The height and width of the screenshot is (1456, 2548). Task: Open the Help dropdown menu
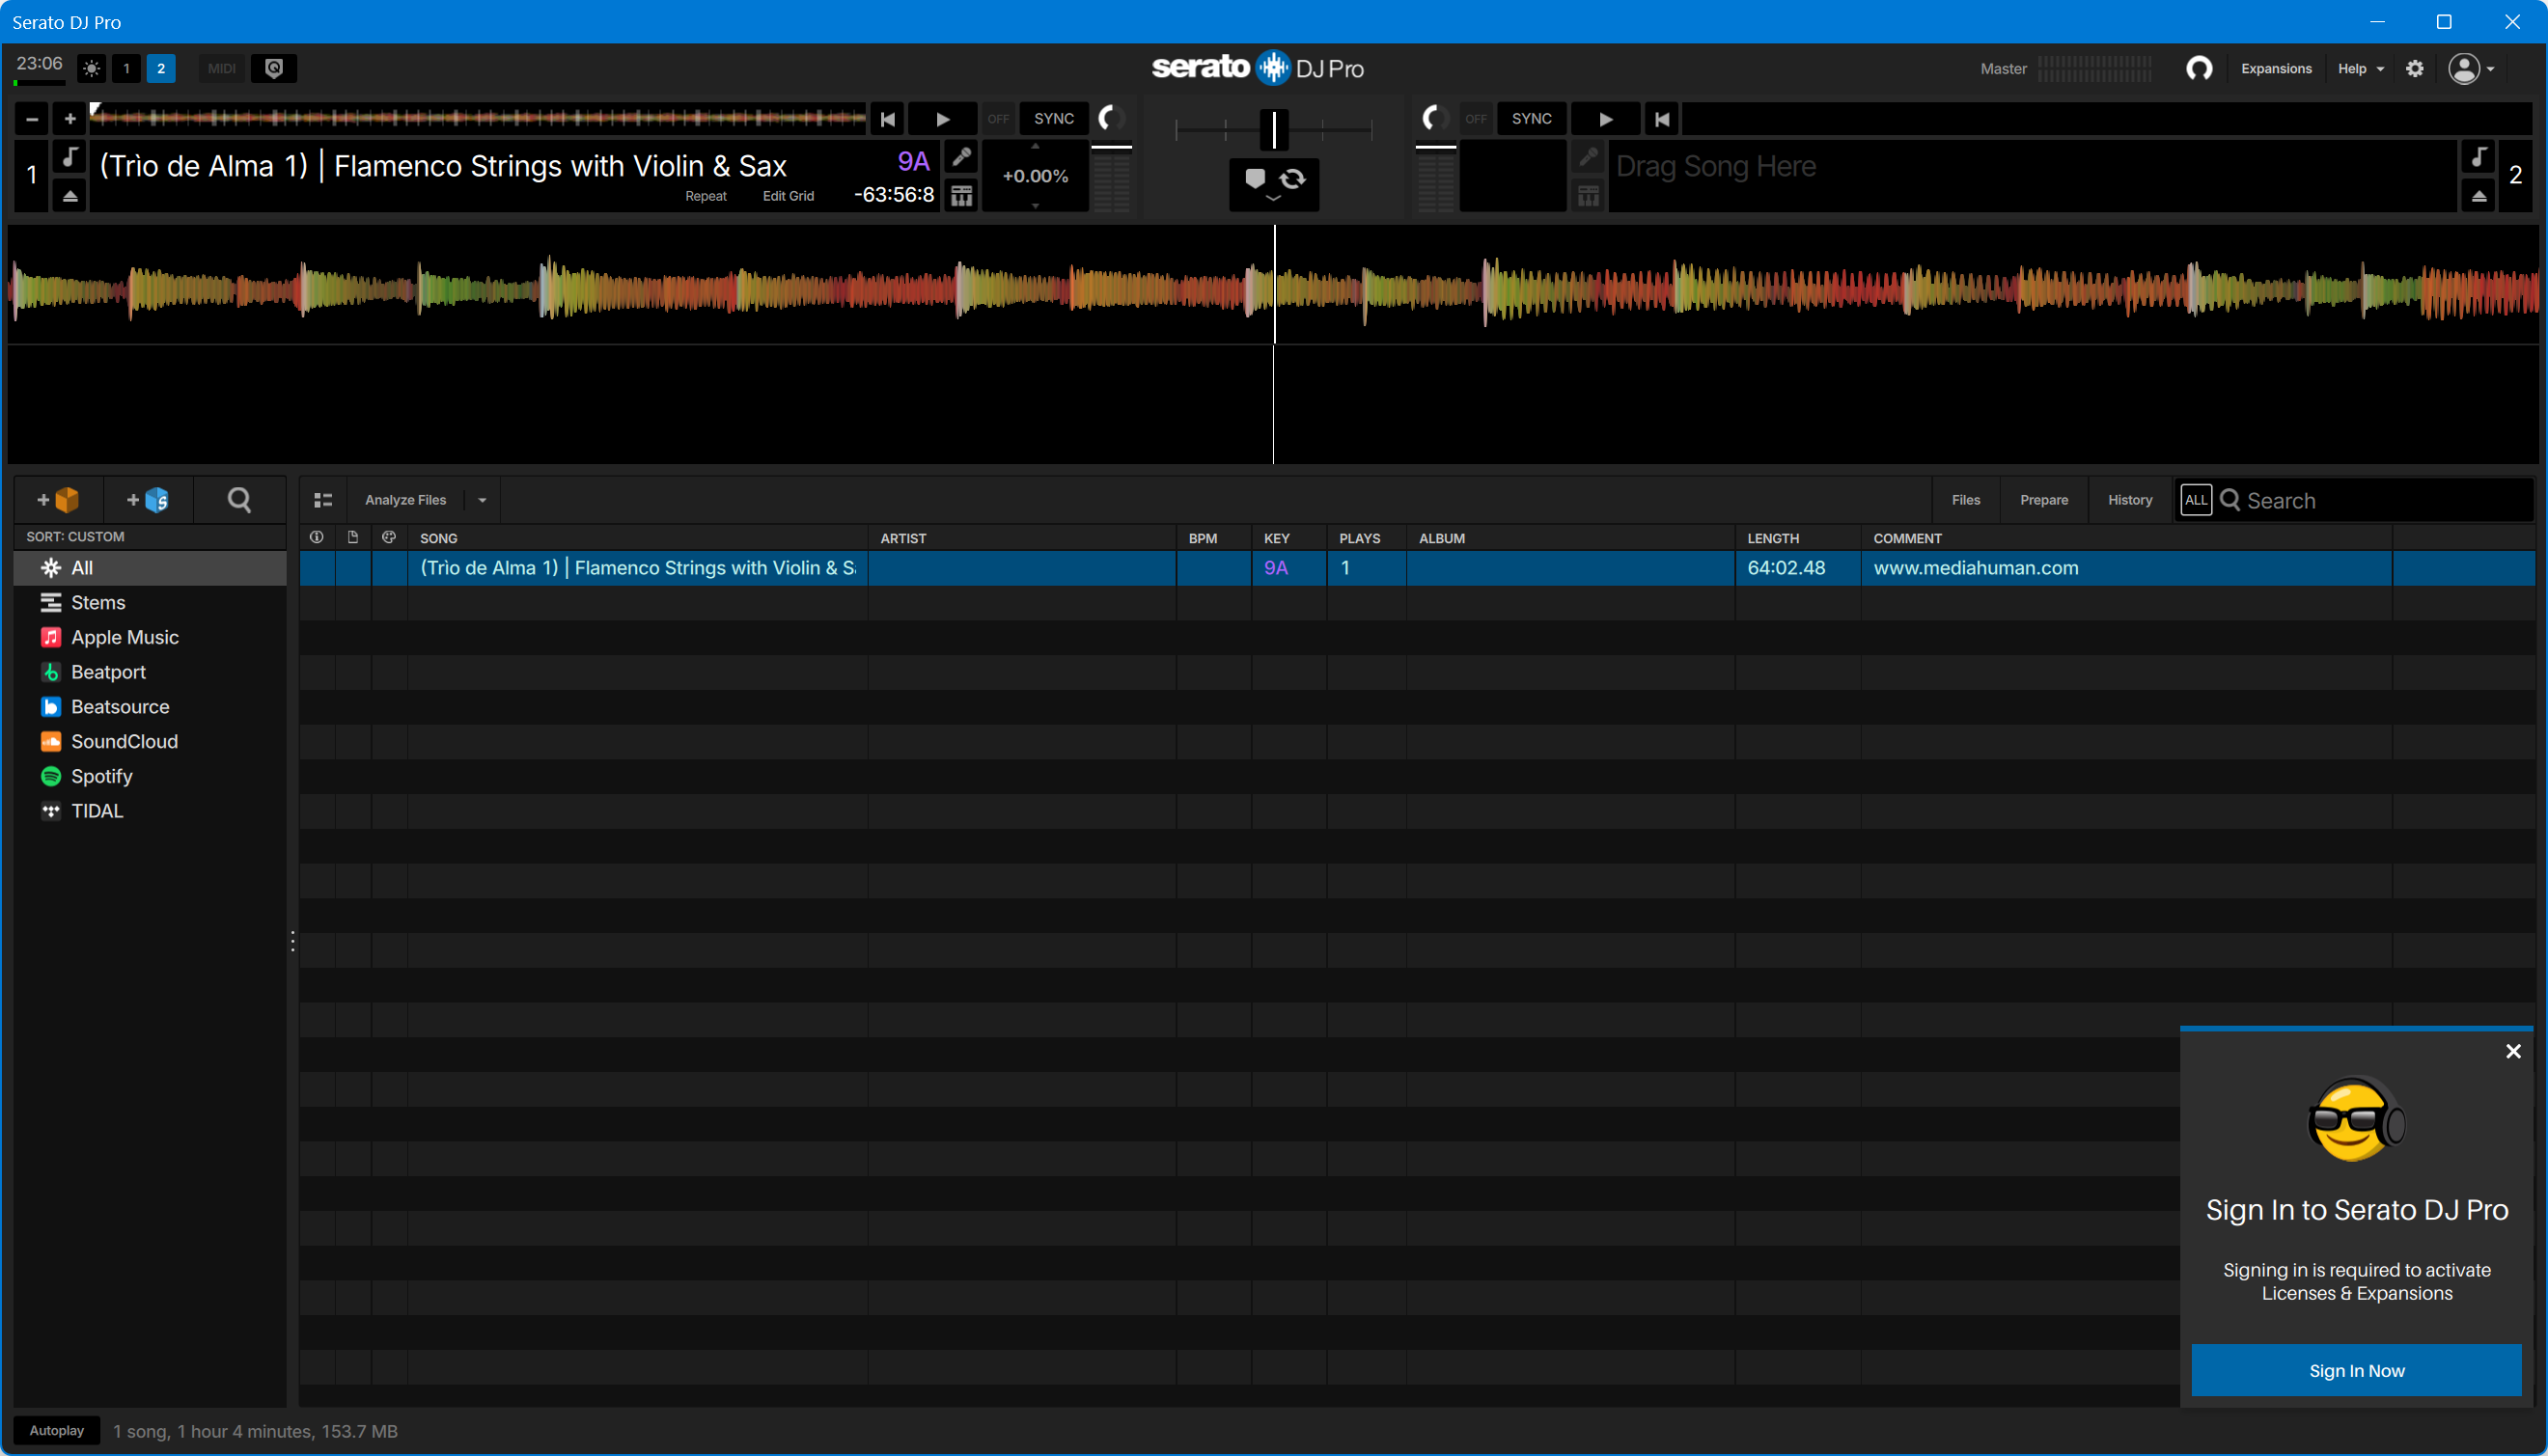2360,69
